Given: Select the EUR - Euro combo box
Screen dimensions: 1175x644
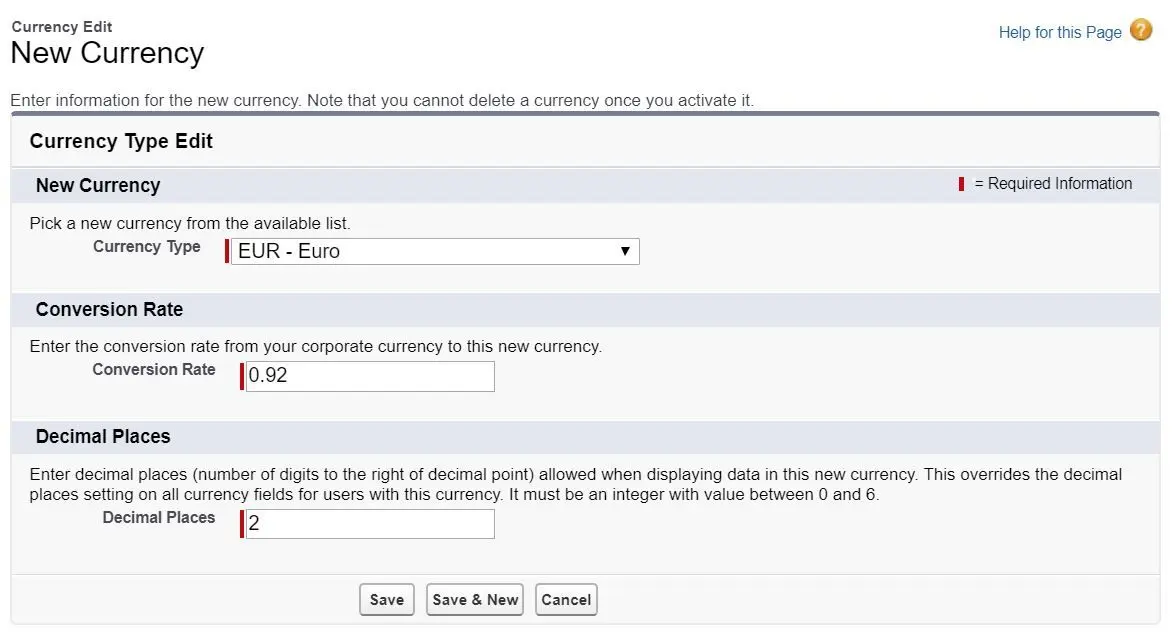Looking at the screenshot, I should point(435,251).
